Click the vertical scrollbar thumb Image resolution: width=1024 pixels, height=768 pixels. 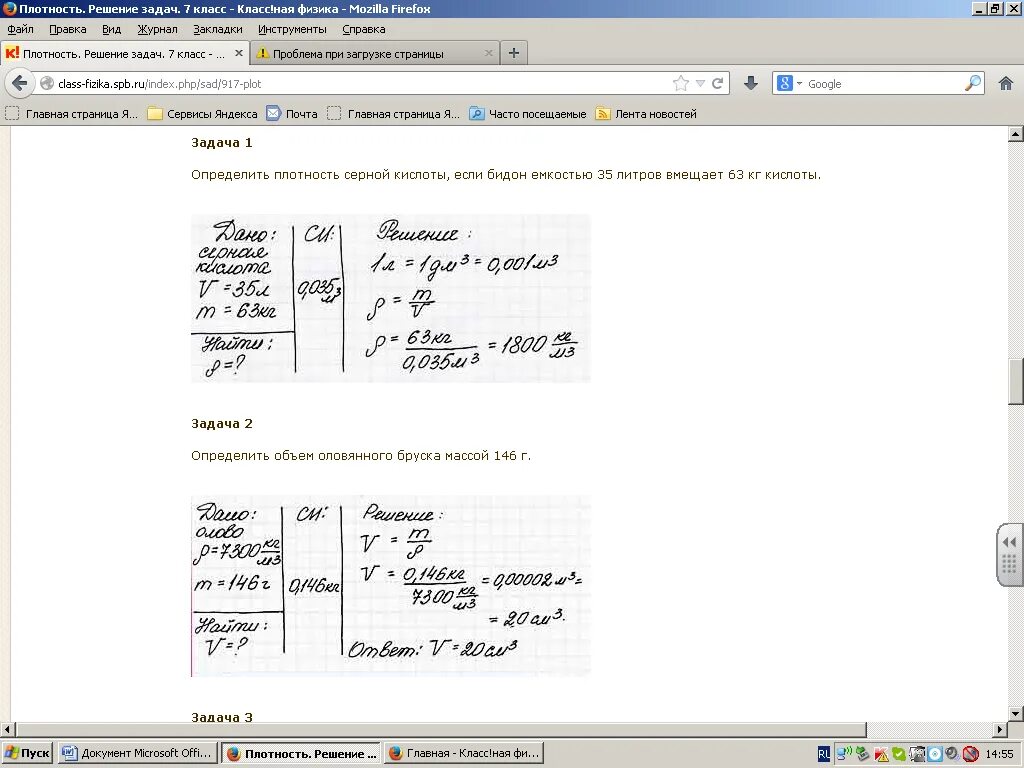1016,381
